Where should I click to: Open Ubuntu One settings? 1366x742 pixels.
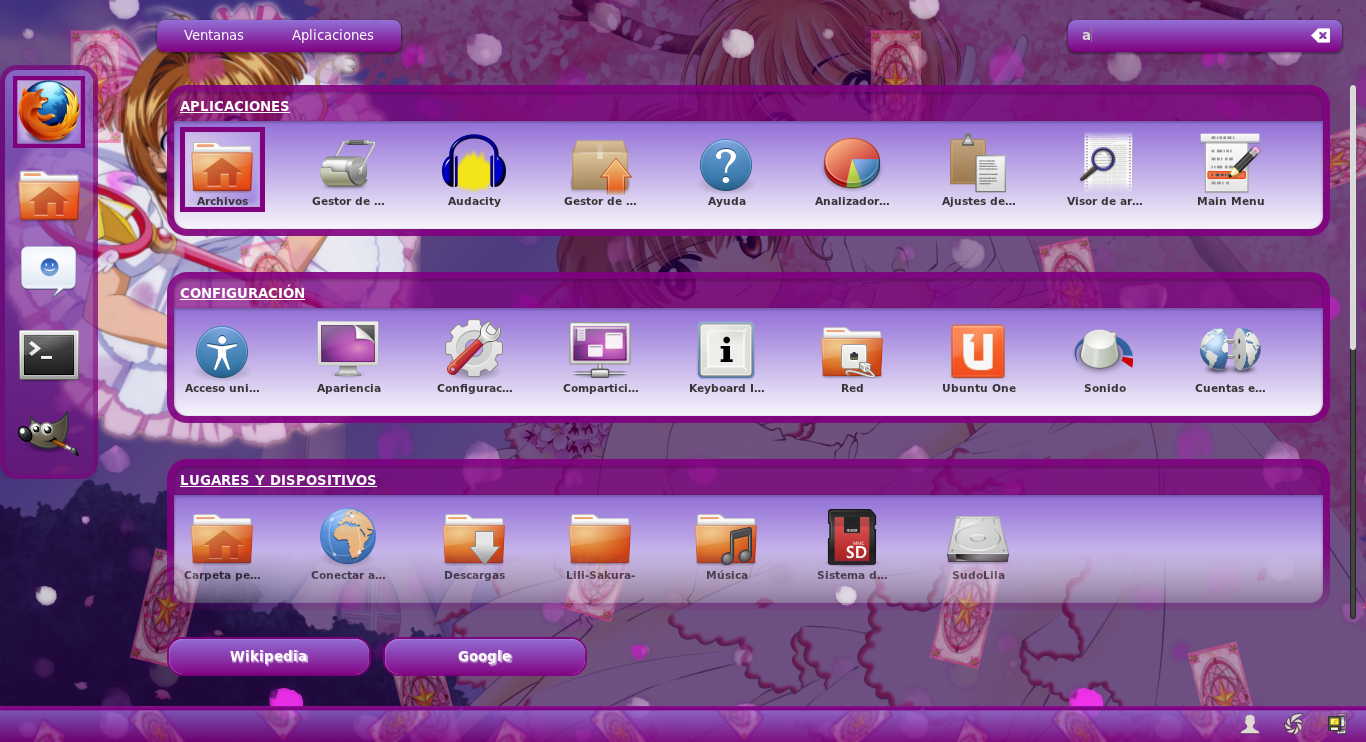(978, 357)
